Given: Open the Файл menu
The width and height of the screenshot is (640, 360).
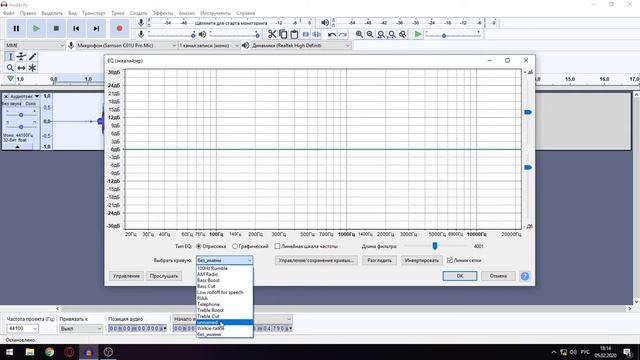Looking at the screenshot, I should tap(9, 13).
